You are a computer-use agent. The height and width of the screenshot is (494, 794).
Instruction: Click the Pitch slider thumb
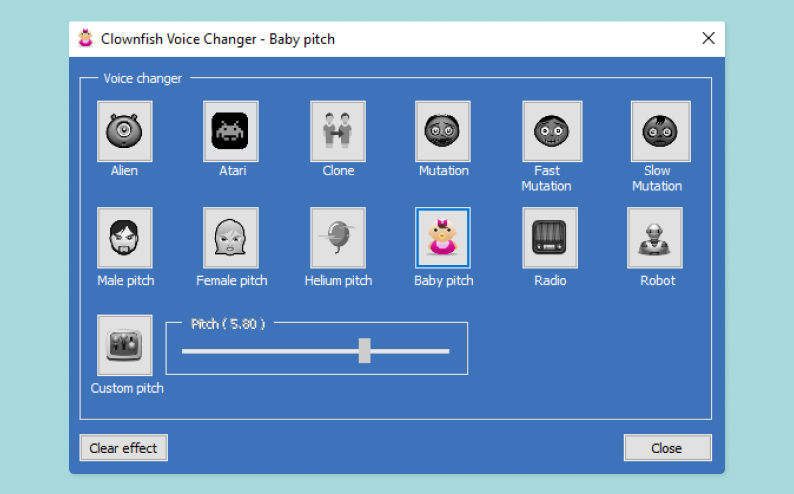365,351
